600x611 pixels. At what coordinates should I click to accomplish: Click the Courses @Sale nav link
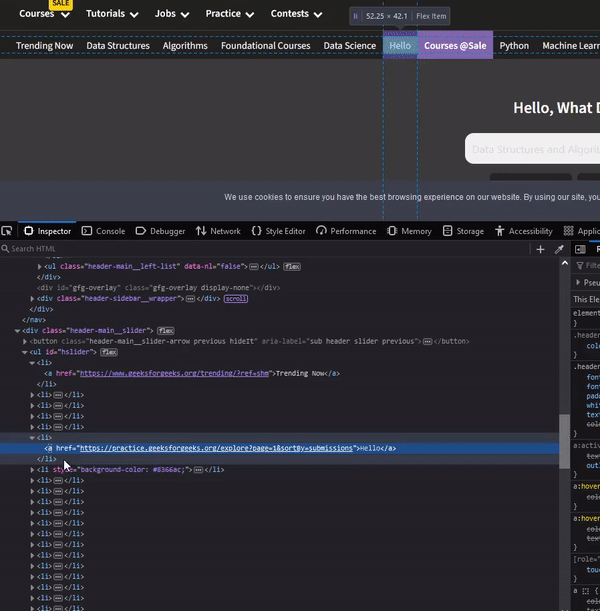coord(455,46)
